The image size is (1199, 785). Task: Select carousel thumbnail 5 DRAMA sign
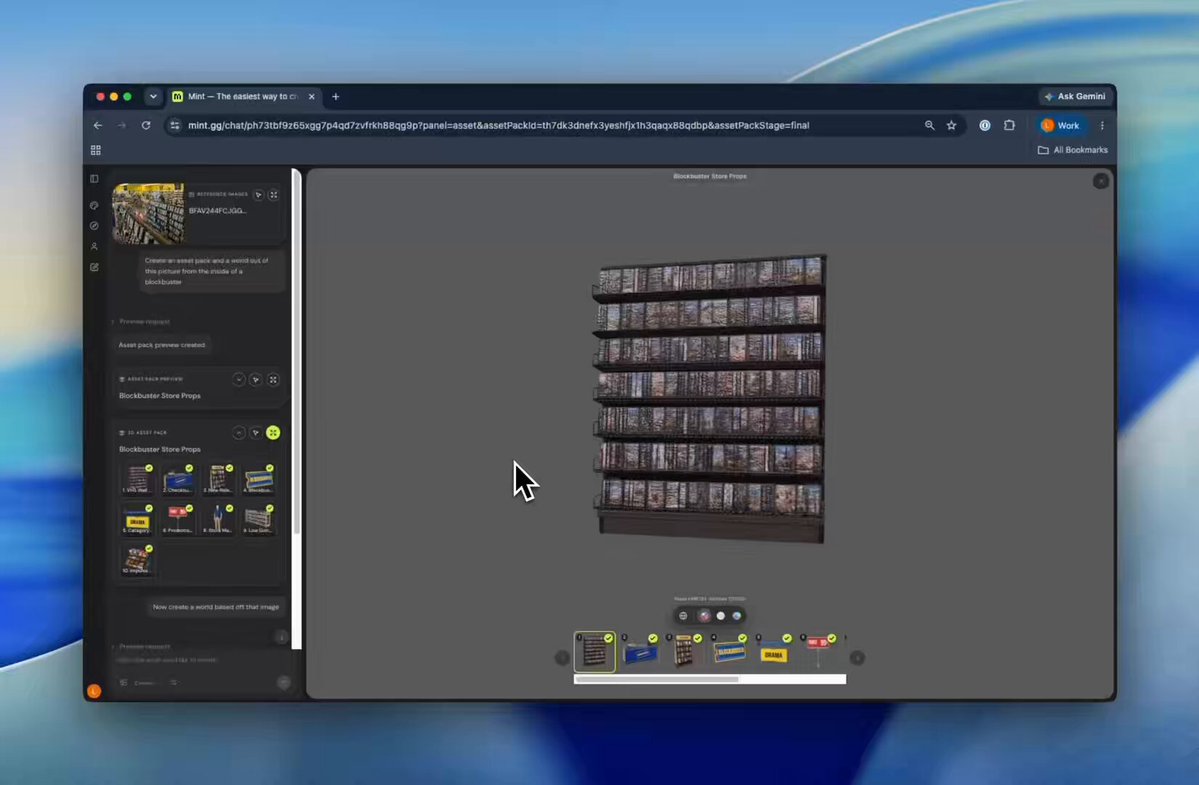click(x=774, y=652)
